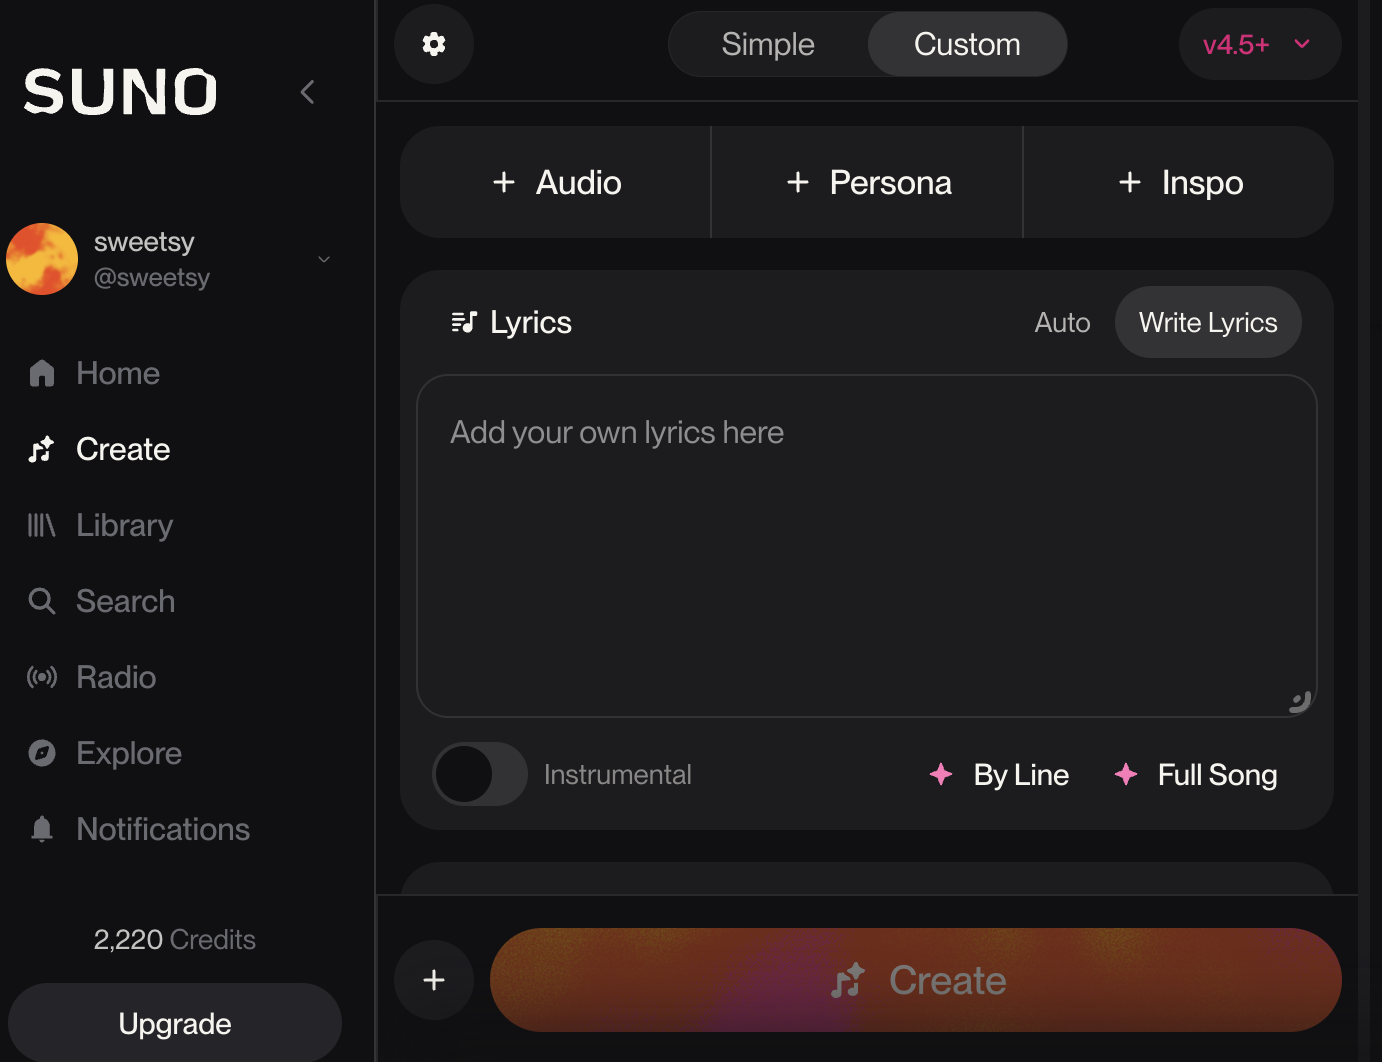Image resolution: width=1382 pixels, height=1062 pixels.
Task: Click the Full Song lyrics generator
Action: [x=1197, y=775]
